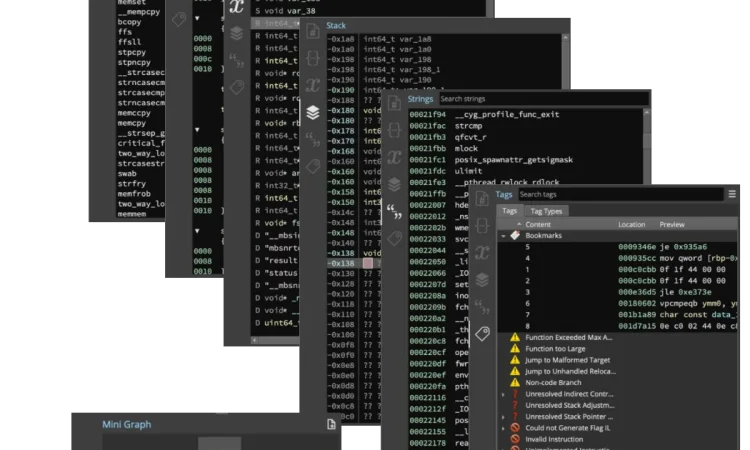Select the Tags tab
The image size is (750, 450).
[x=509, y=211]
